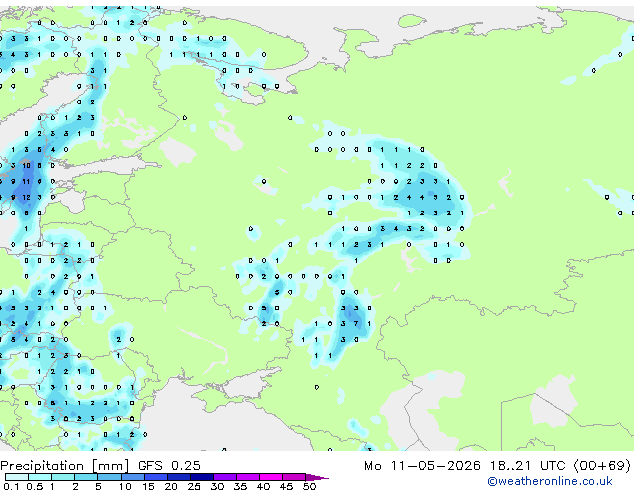634x490 pixels.
Task: Click the "0.1" legend scale label
Action: pyautogui.click(x=11, y=486)
